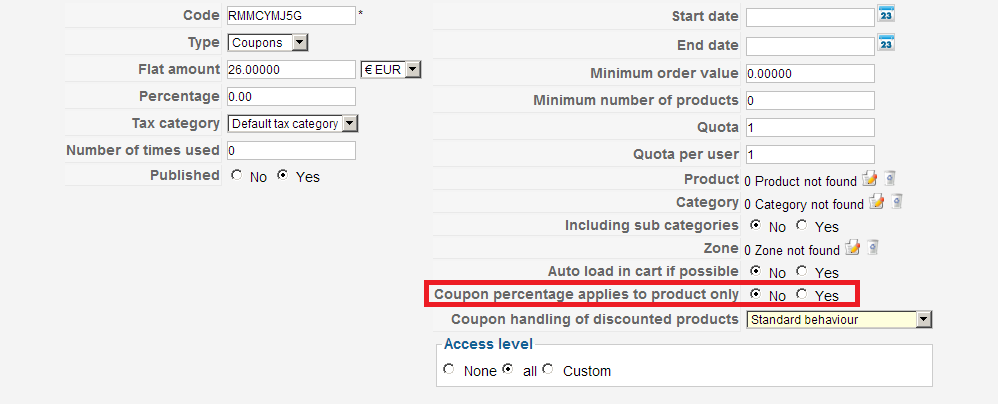Expand the Tax category dropdown

[293, 123]
